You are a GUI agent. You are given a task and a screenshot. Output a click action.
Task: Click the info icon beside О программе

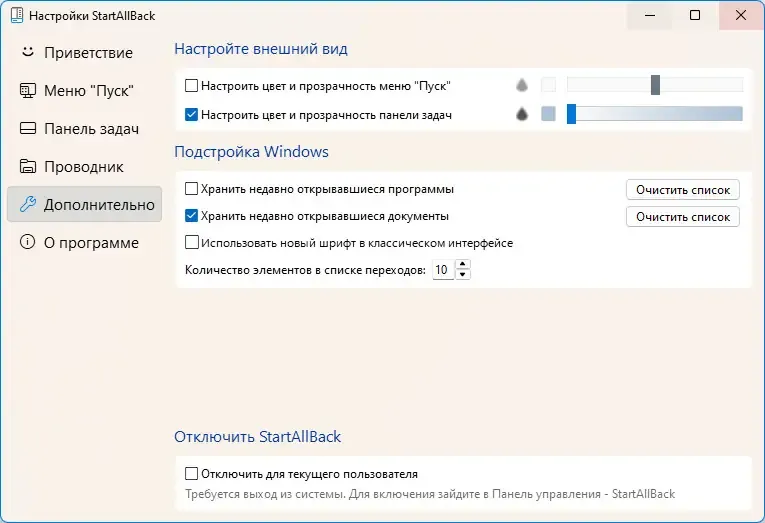click(x=28, y=243)
